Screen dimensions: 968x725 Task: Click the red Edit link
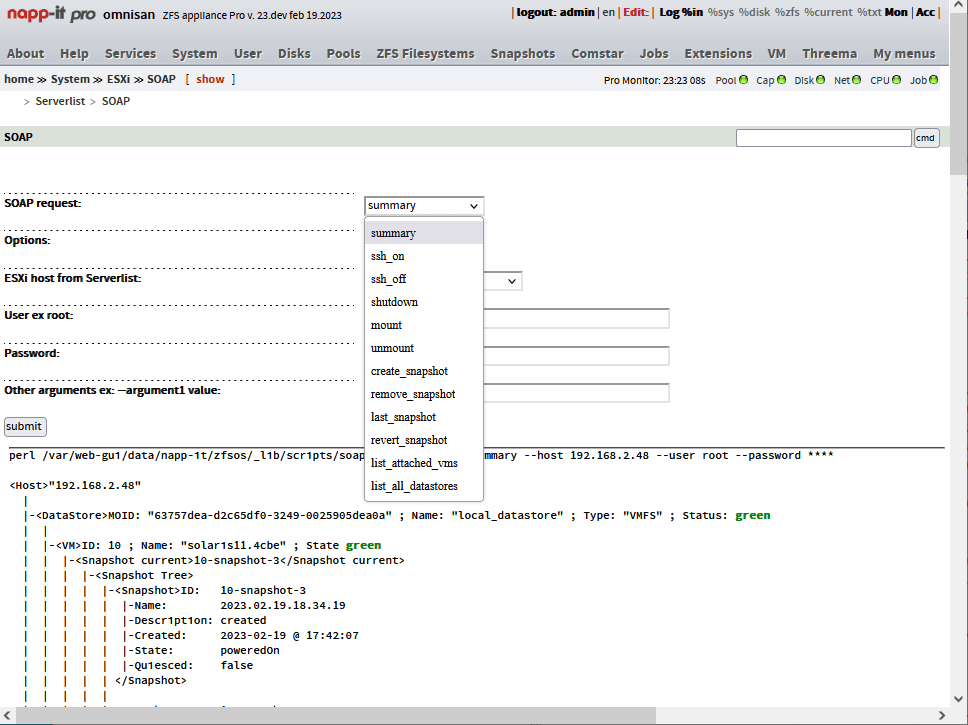tap(635, 12)
